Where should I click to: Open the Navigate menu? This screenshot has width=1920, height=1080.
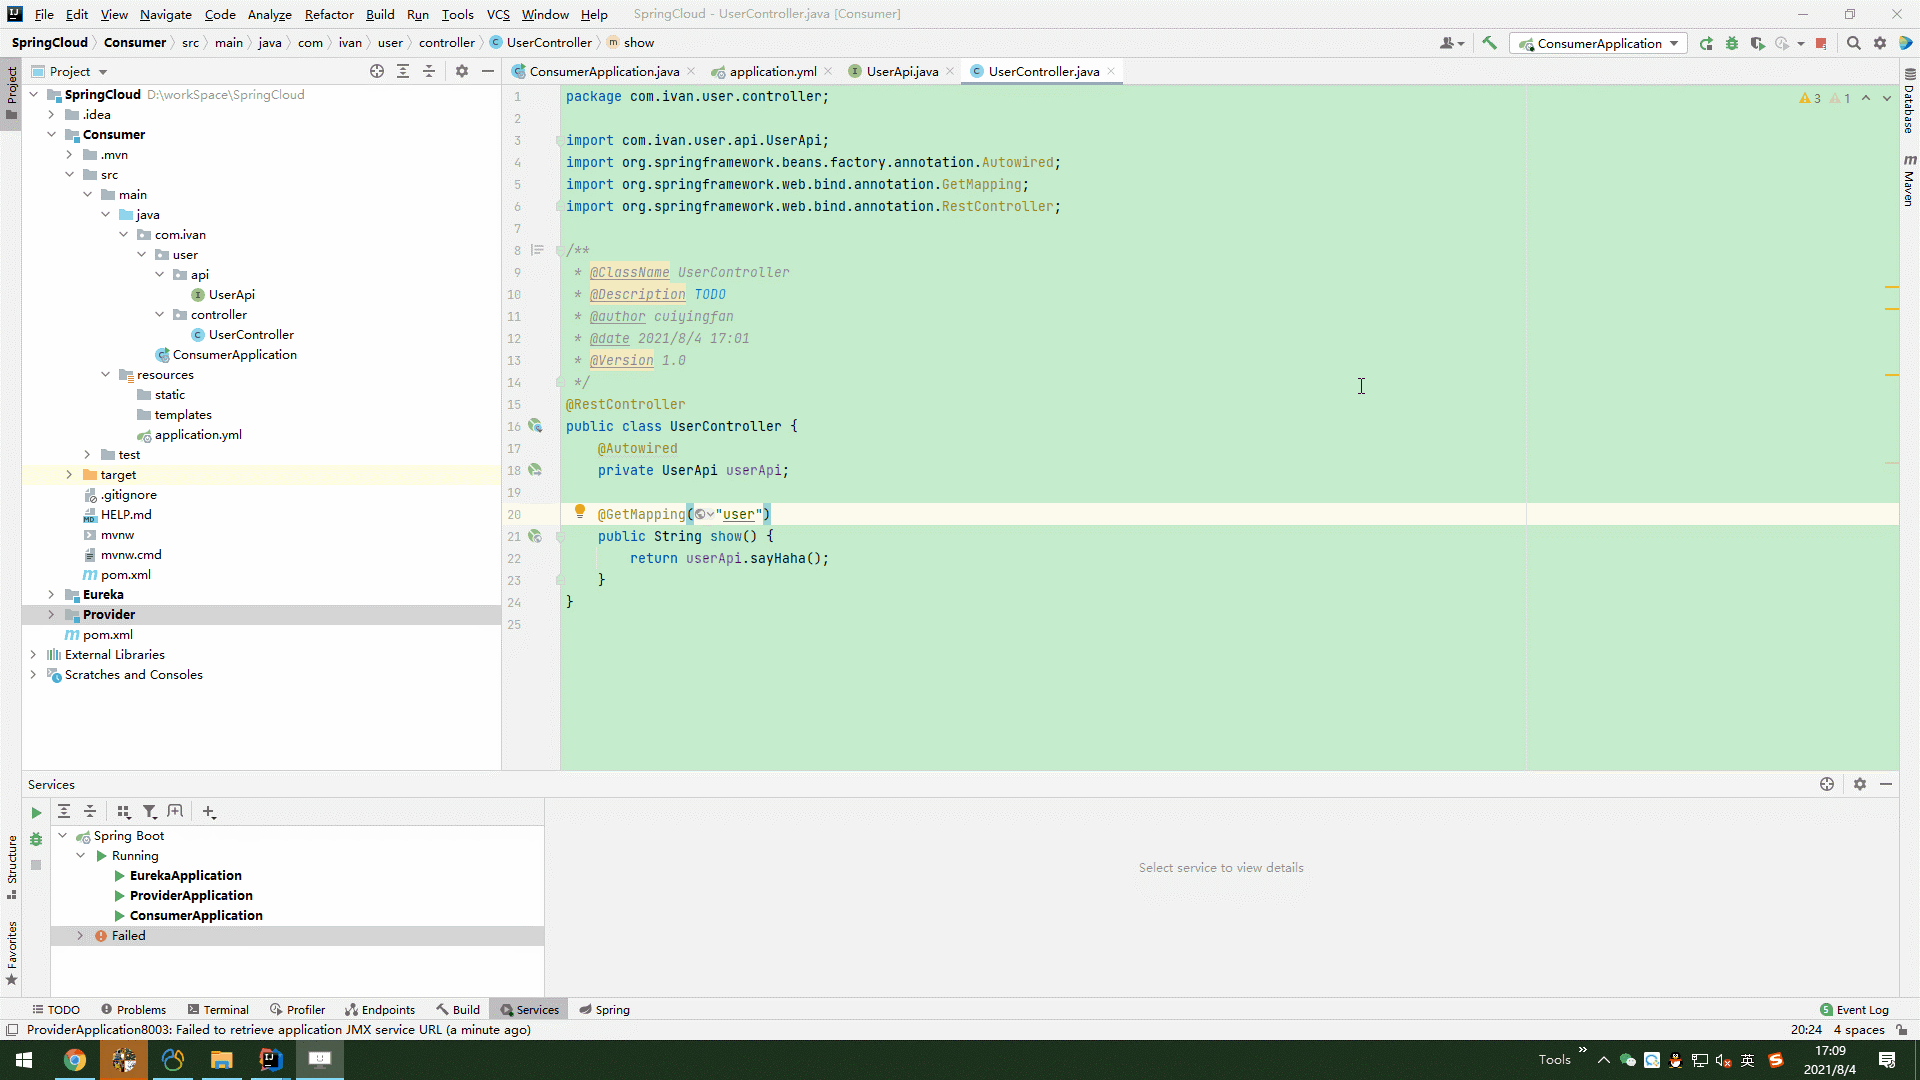tap(165, 14)
